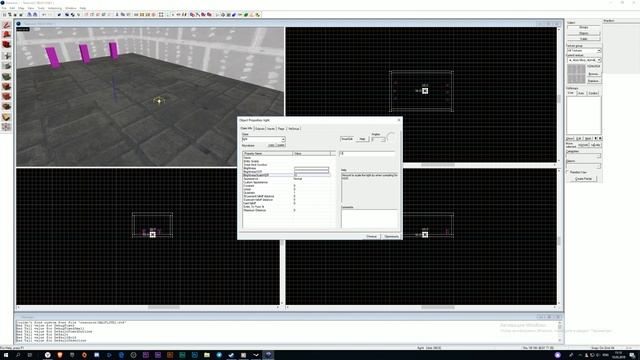Open the Objects dropdown in the prefab panel
Screen dimensions: 640x360
pyautogui.click(x=584, y=166)
